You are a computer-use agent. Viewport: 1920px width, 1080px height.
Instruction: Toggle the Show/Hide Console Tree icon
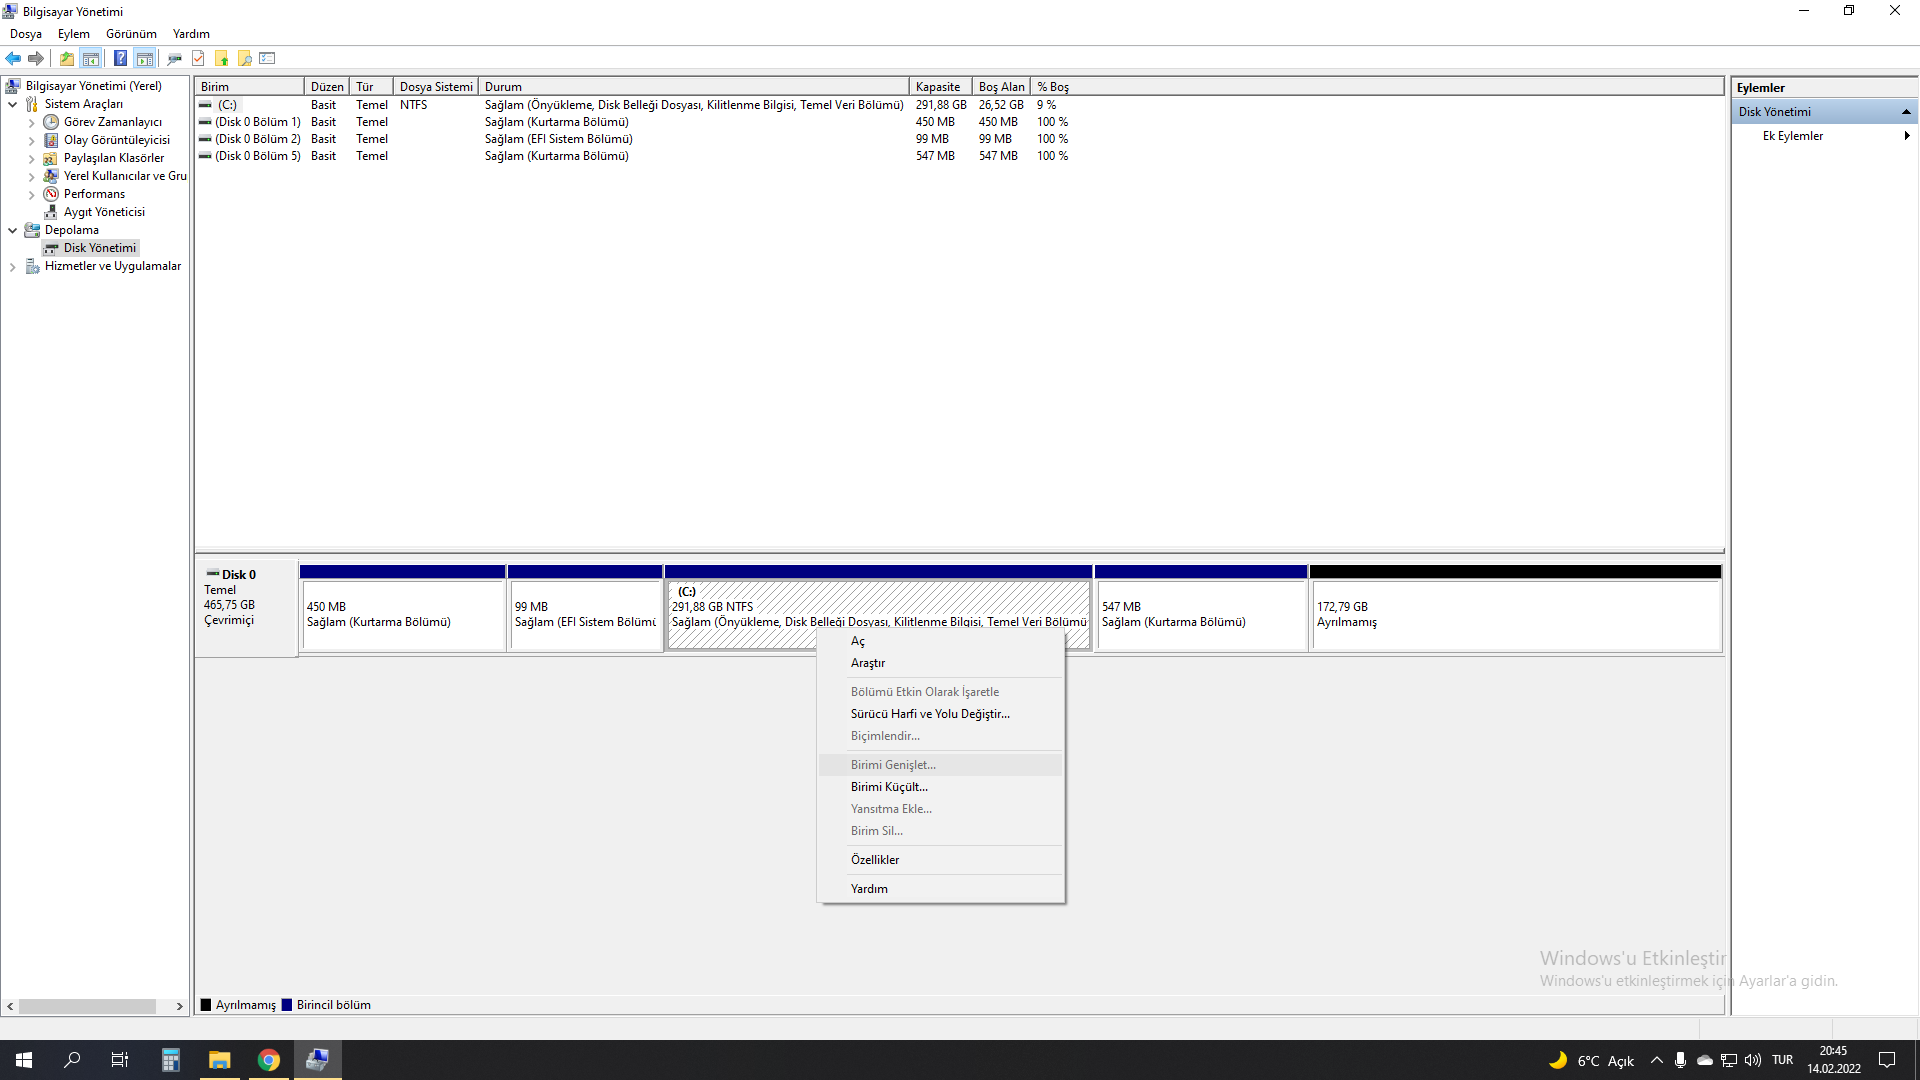pyautogui.click(x=91, y=58)
